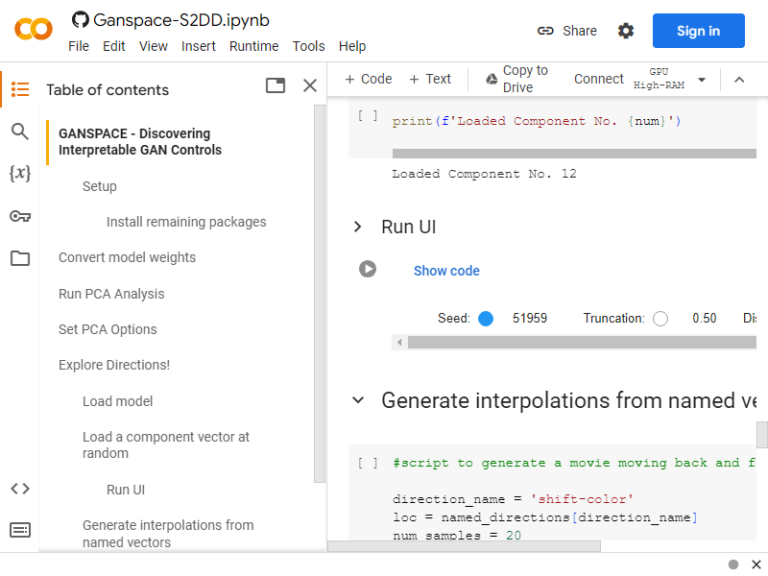
Task: Open the Find and replace search icon
Action: pyautogui.click(x=20, y=131)
